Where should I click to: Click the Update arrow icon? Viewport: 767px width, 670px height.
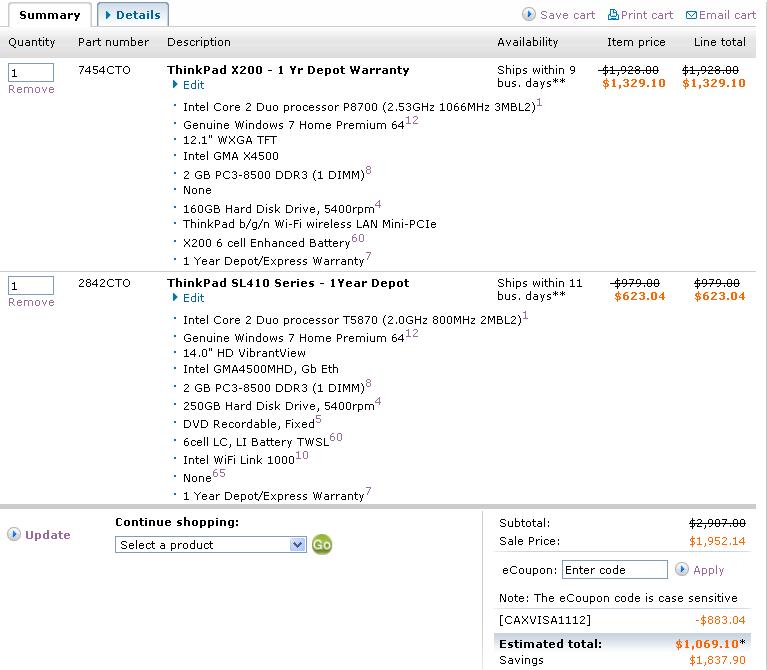click(x=14, y=535)
